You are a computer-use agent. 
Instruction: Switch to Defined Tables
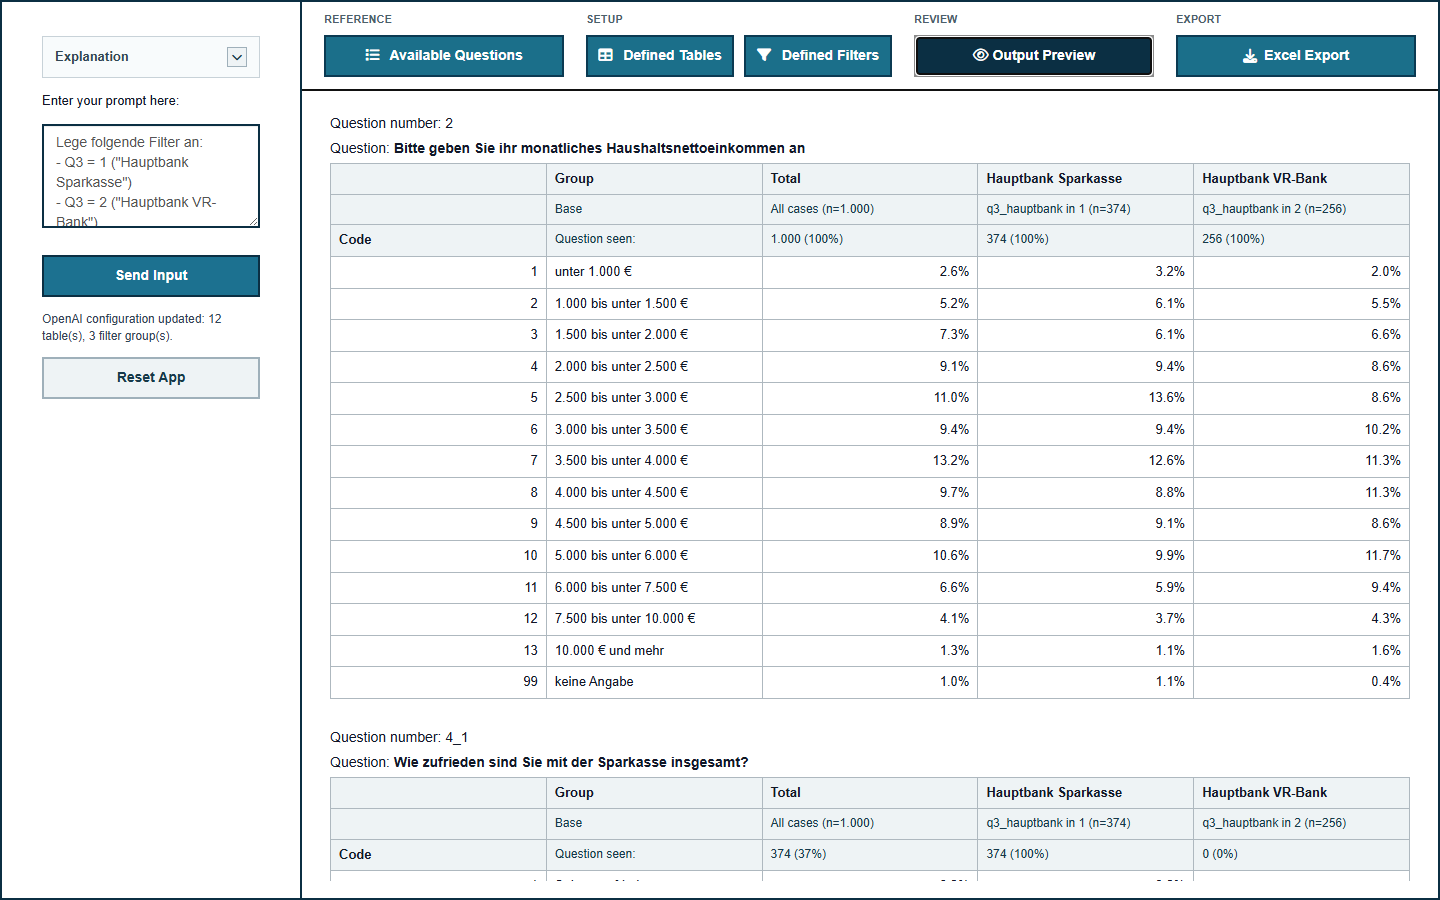pos(660,56)
